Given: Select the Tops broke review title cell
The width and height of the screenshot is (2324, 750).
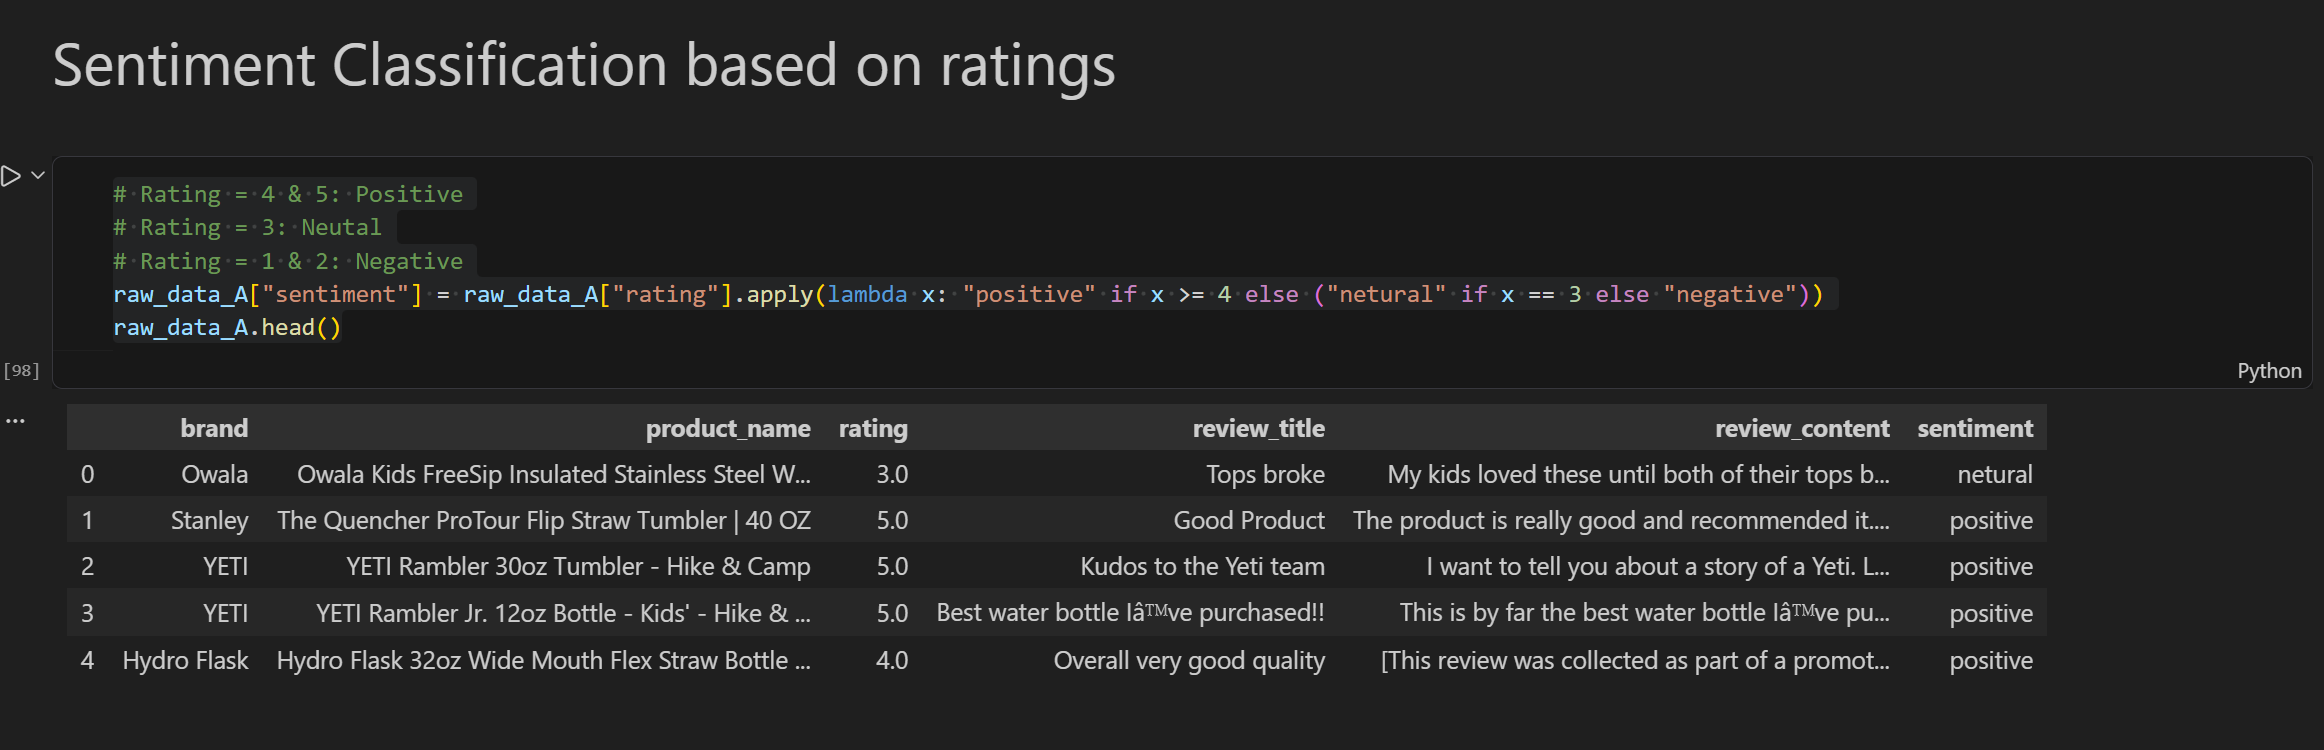Looking at the screenshot, I should (x=1265, y=475).
